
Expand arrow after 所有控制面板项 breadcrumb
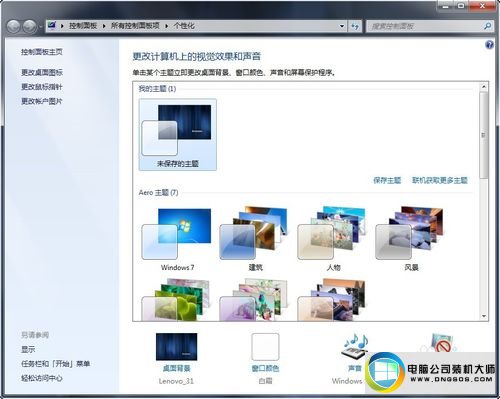click(166, 26)
